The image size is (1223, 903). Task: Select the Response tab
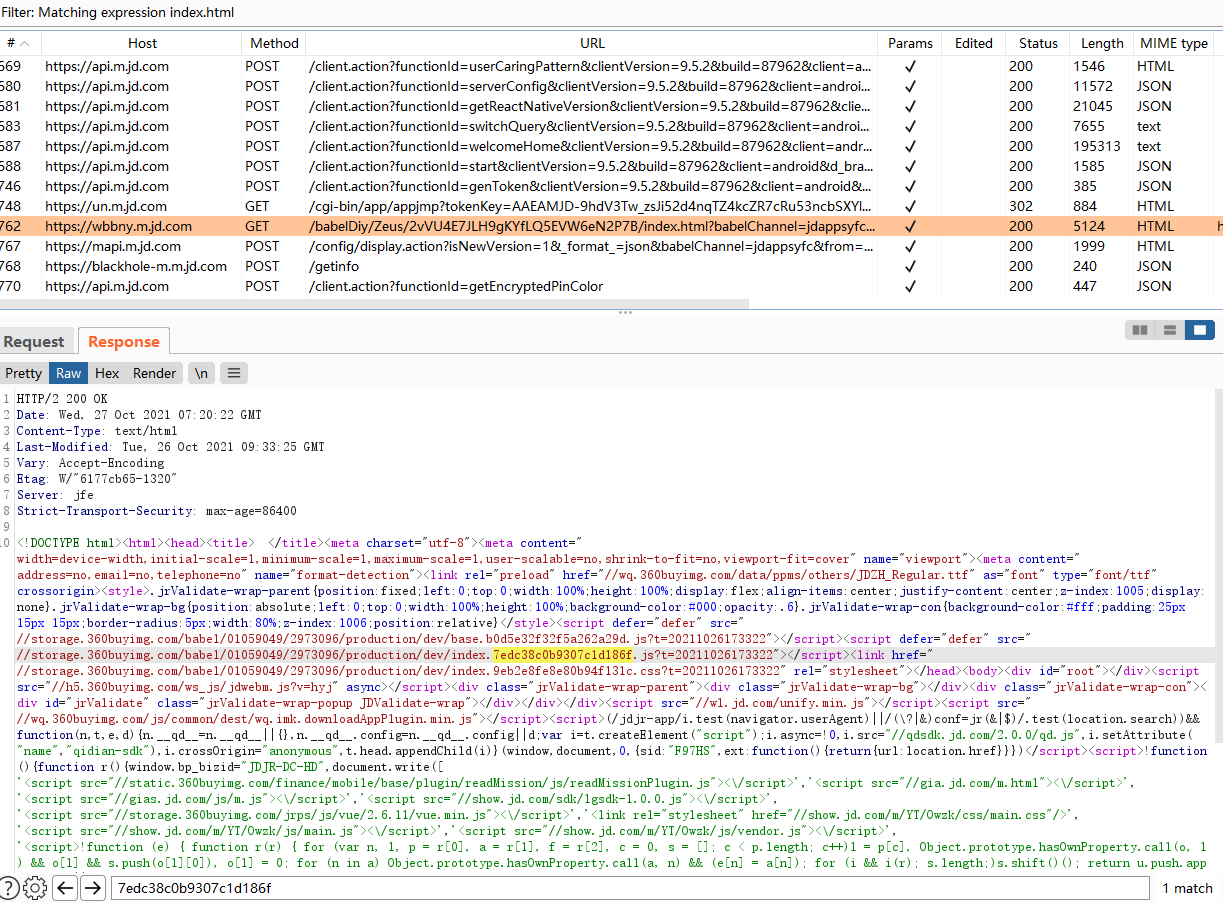click(x=124, y=342)
